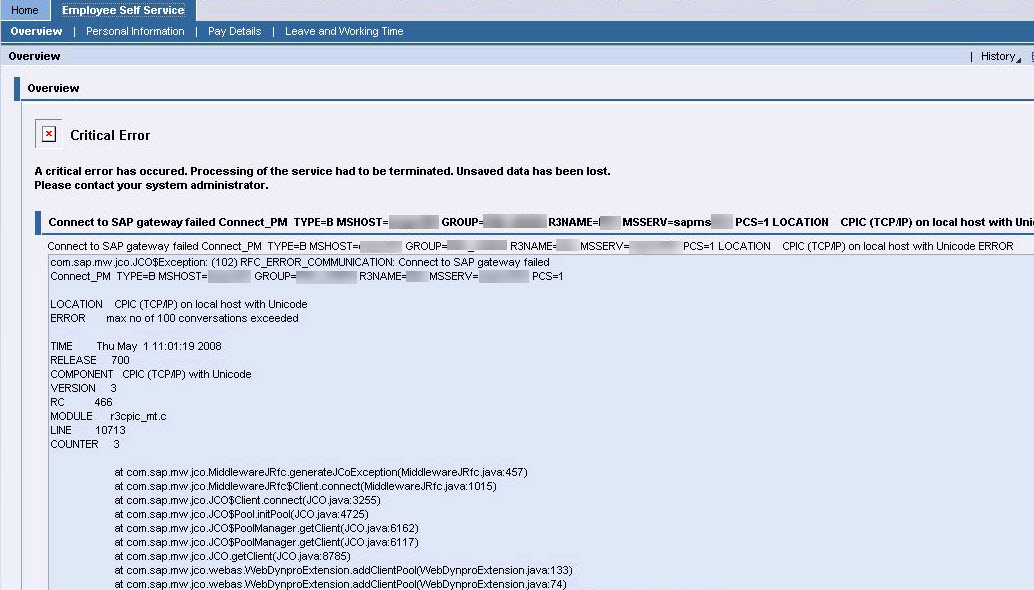1034x590 pixels.
Task: Click the RFC_ERROR_COMMUNICATION exception line
Action: pos(299,262)
